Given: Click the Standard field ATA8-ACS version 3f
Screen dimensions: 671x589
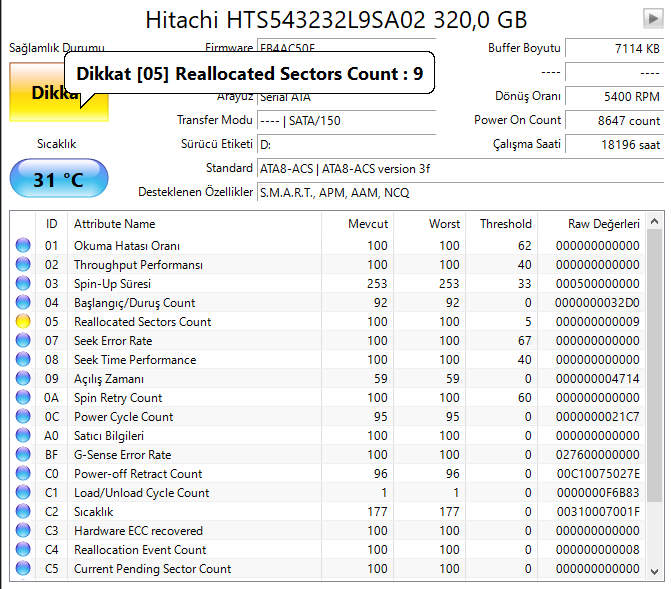Looking at the screenshot, I should point(460,169).
